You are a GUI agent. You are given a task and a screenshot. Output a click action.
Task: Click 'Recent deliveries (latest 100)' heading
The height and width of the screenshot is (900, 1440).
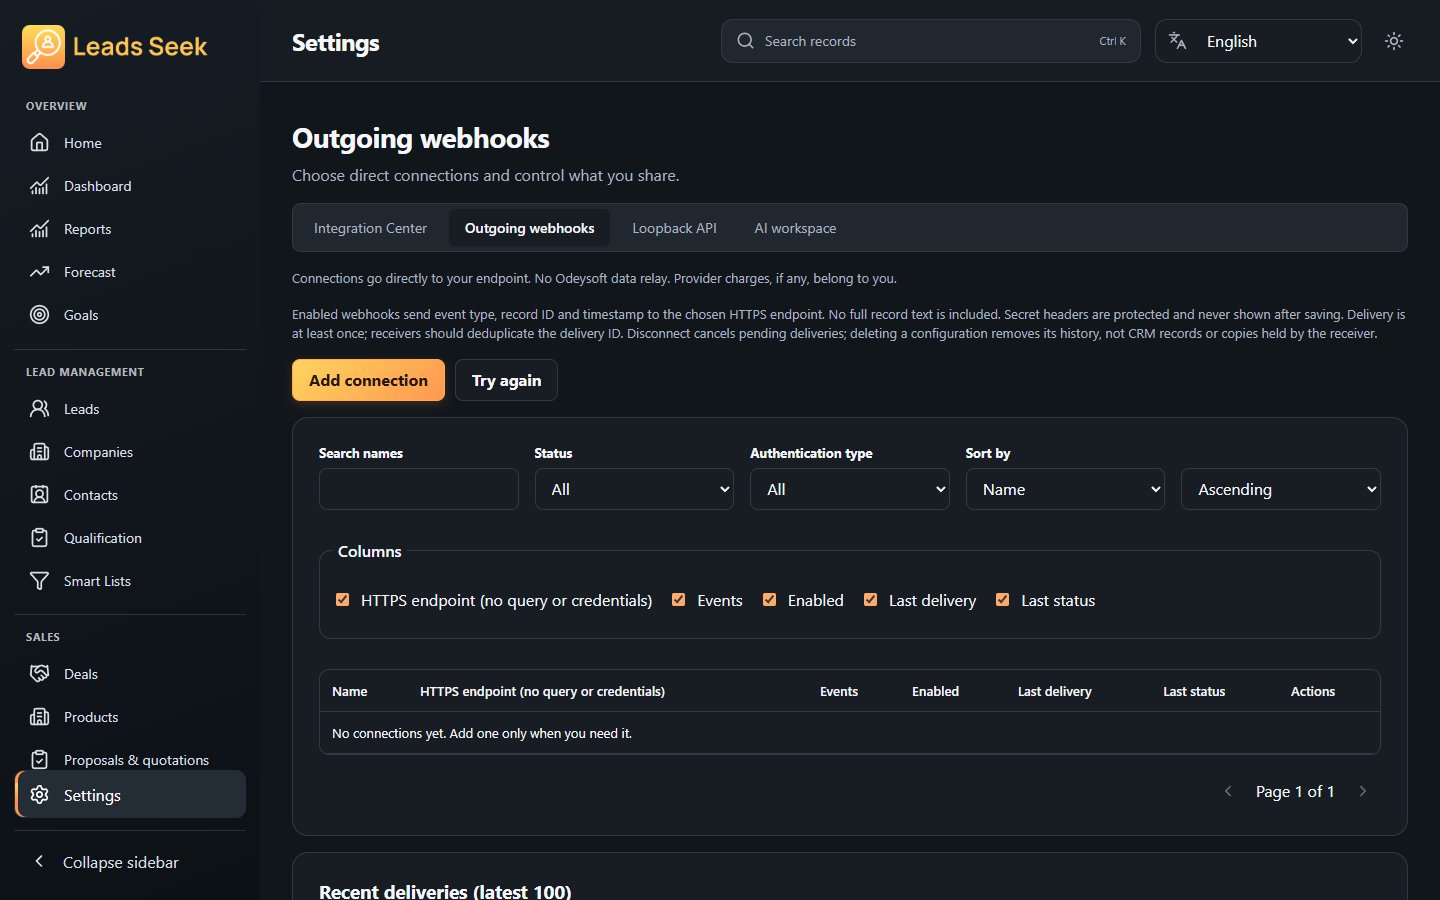tap(445, 891)
